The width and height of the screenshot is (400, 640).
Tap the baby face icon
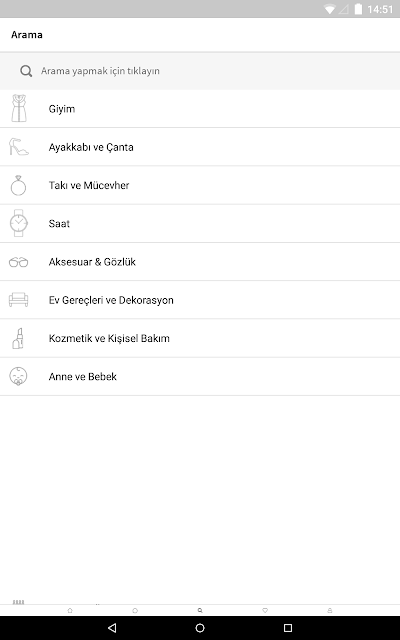click(18, 376)
